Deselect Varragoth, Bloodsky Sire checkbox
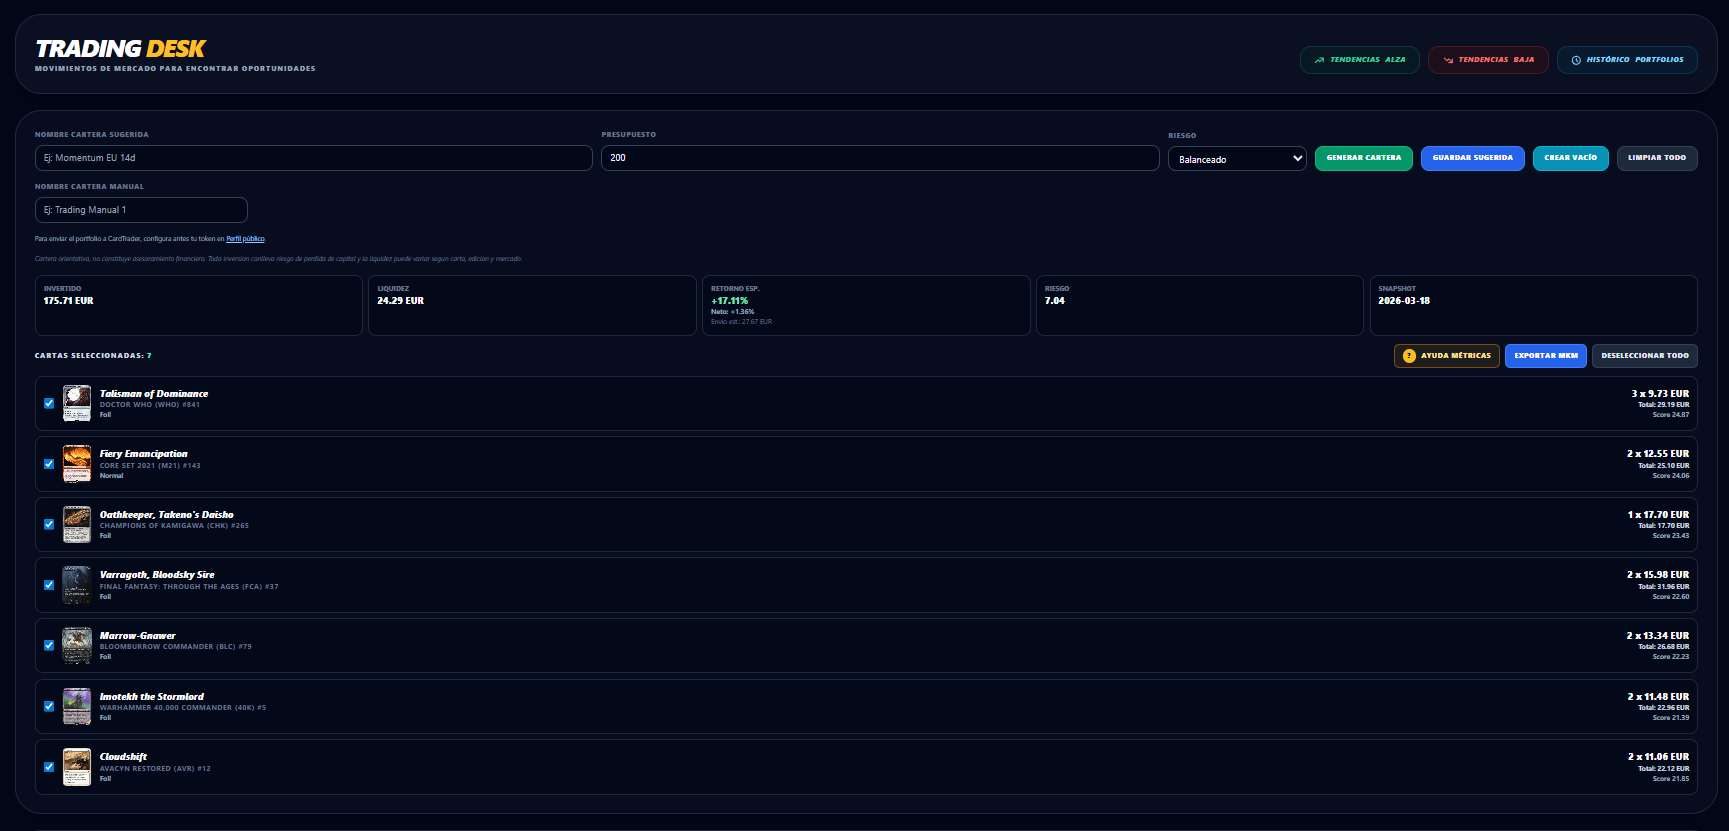 click(49, 585)
